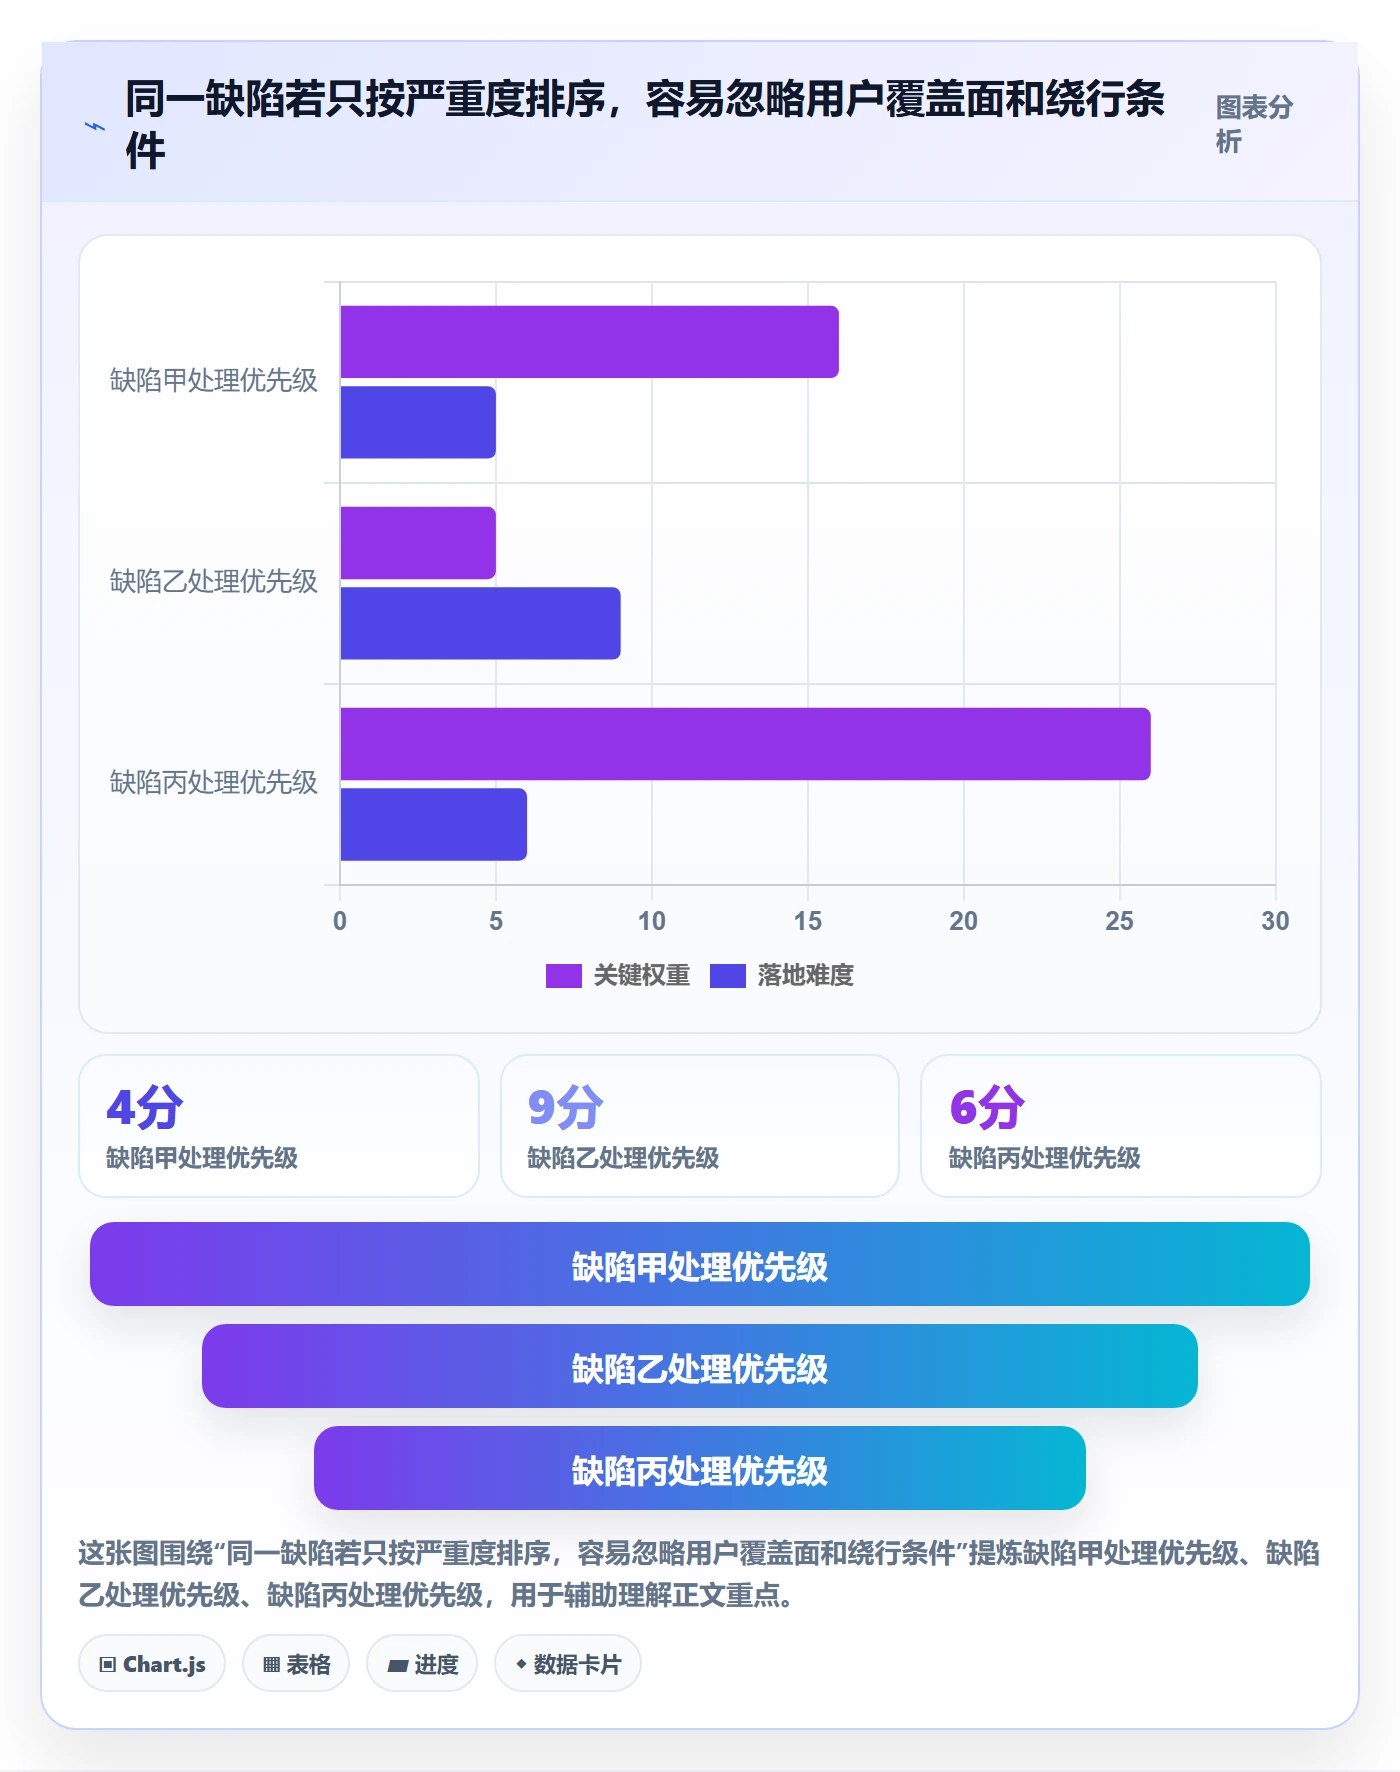This screenshot has height=1772, width=1400.
Task: Click the description paragraph starting with 这张图围绕
Action: click(x=700, y=1574)
